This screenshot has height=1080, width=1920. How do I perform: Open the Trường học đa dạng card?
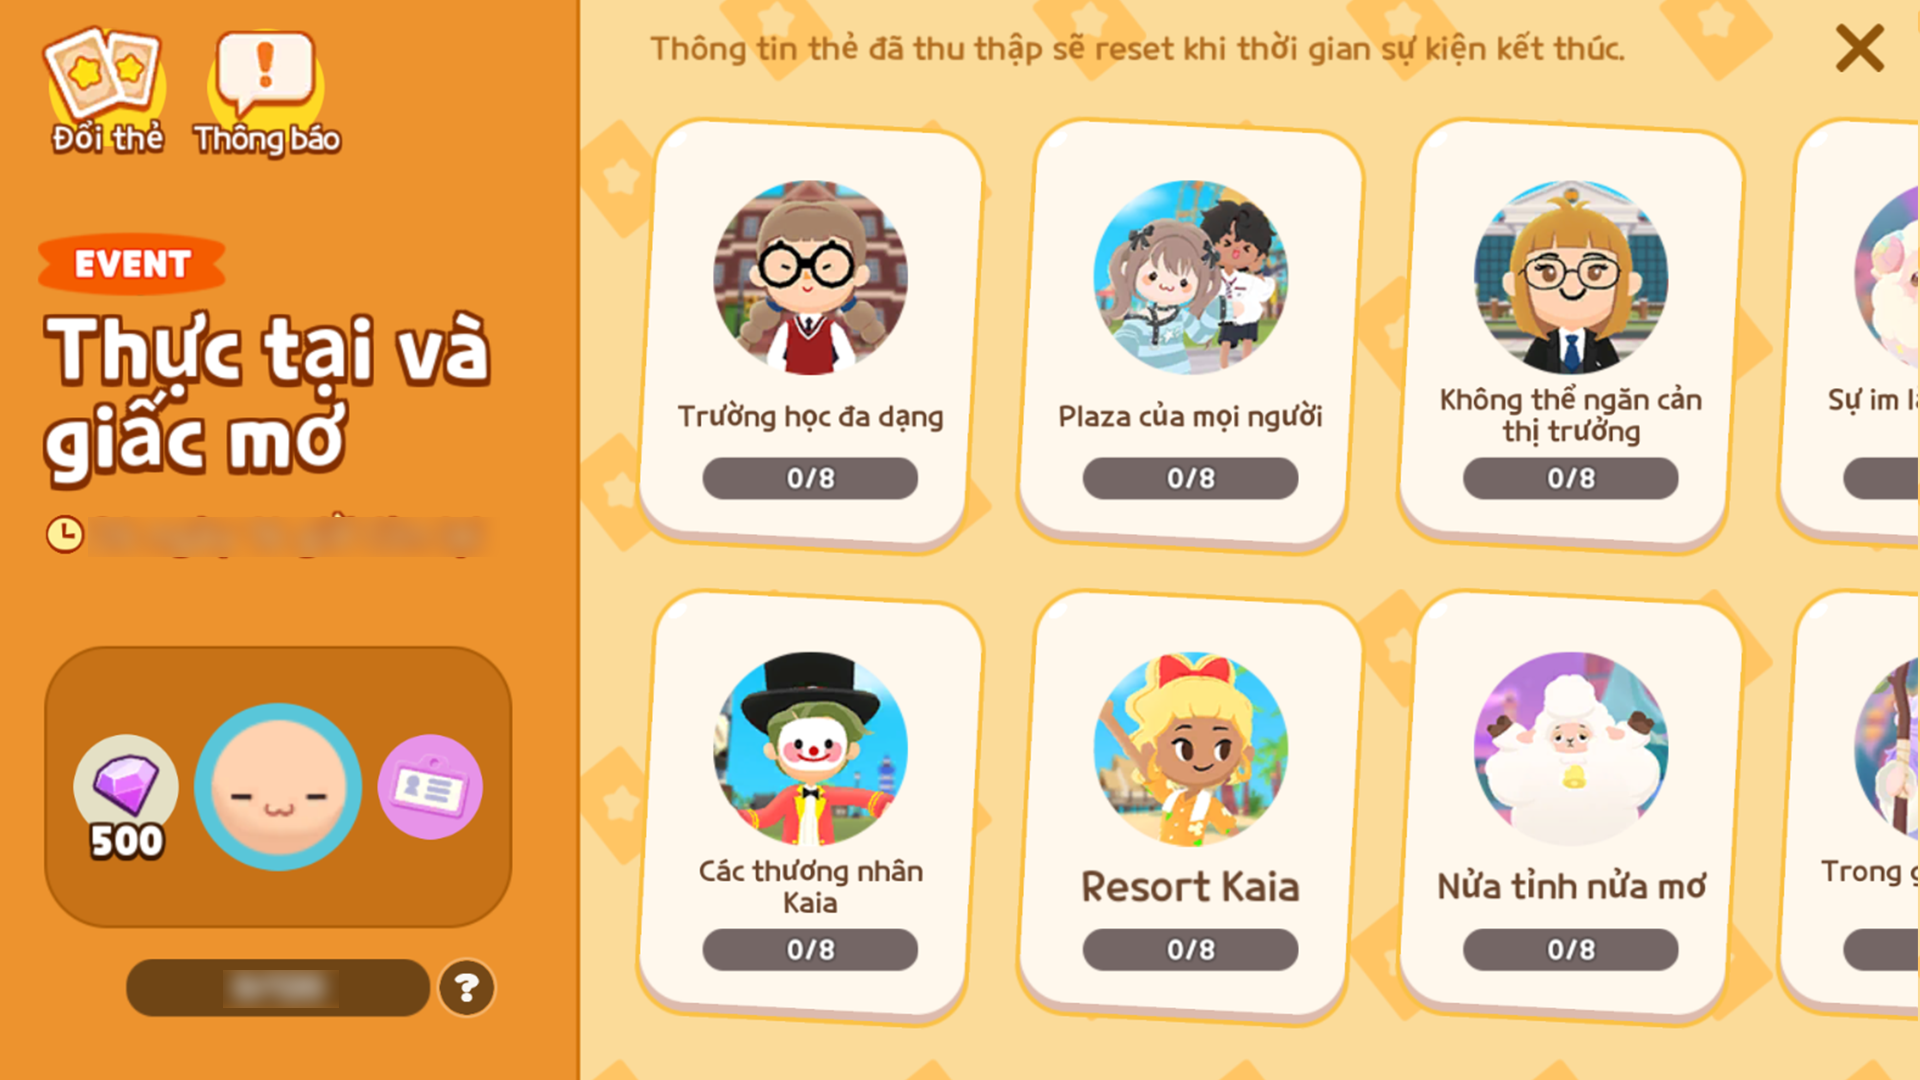(810, 333)
